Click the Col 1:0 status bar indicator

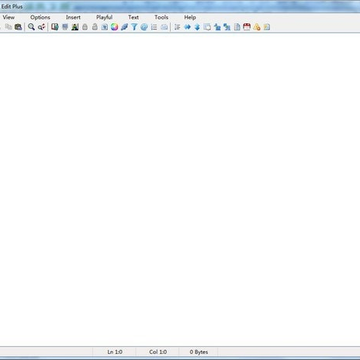[x=158, y=352]
